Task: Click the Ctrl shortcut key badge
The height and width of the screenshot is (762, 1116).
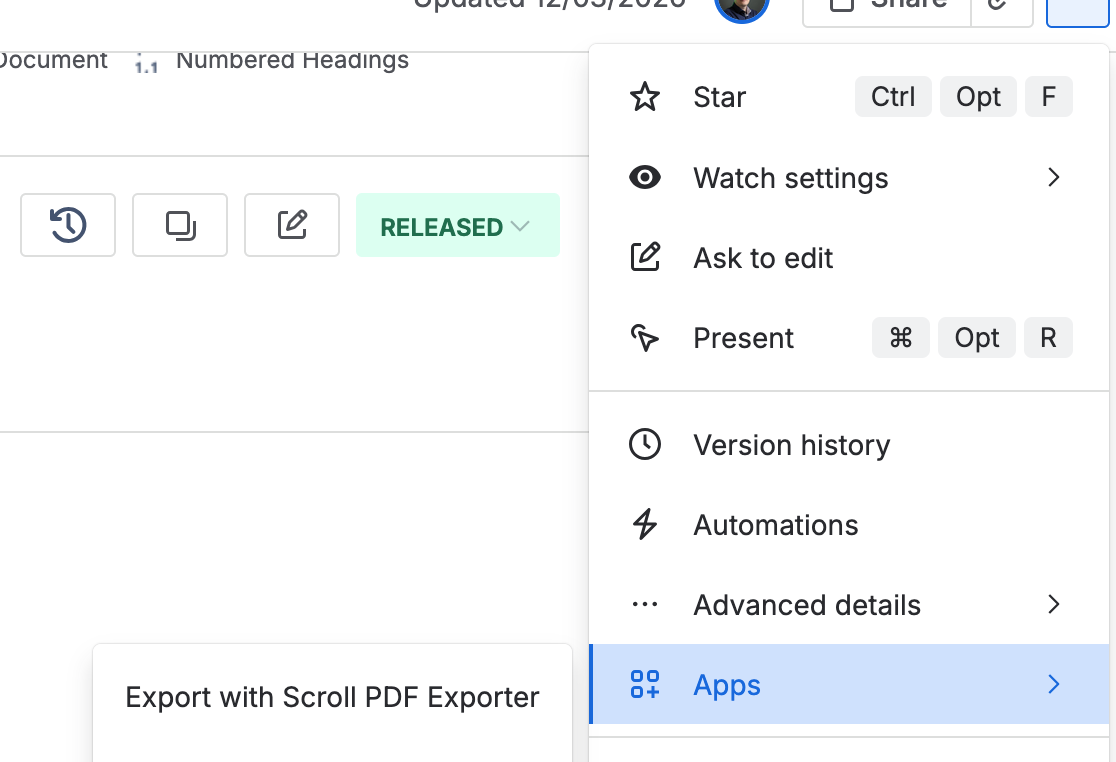Action: (x=893, y=97)
